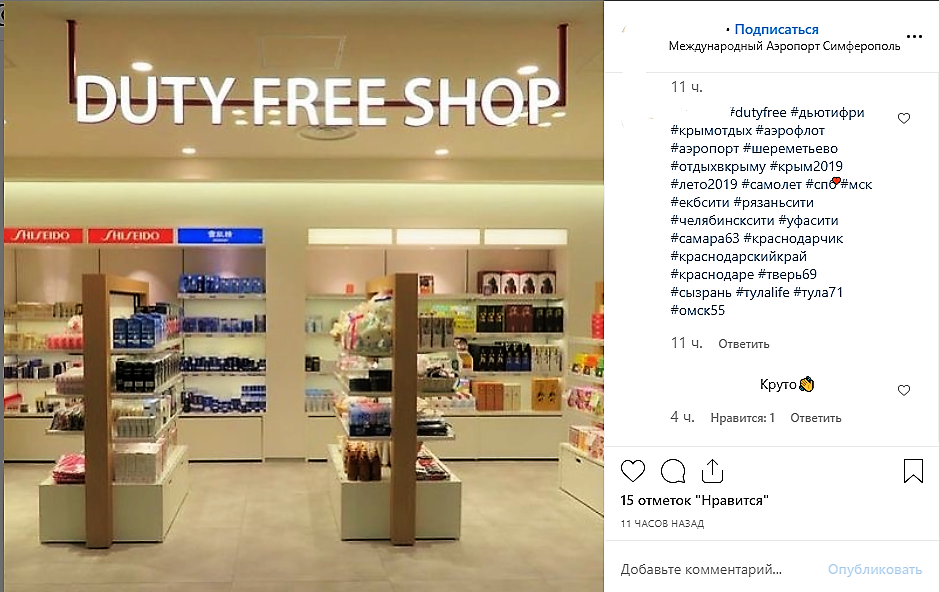Viewport: 939px width, 592px height.
Task: Open hashtag #краснодарскийкрай
Action: 738,256
